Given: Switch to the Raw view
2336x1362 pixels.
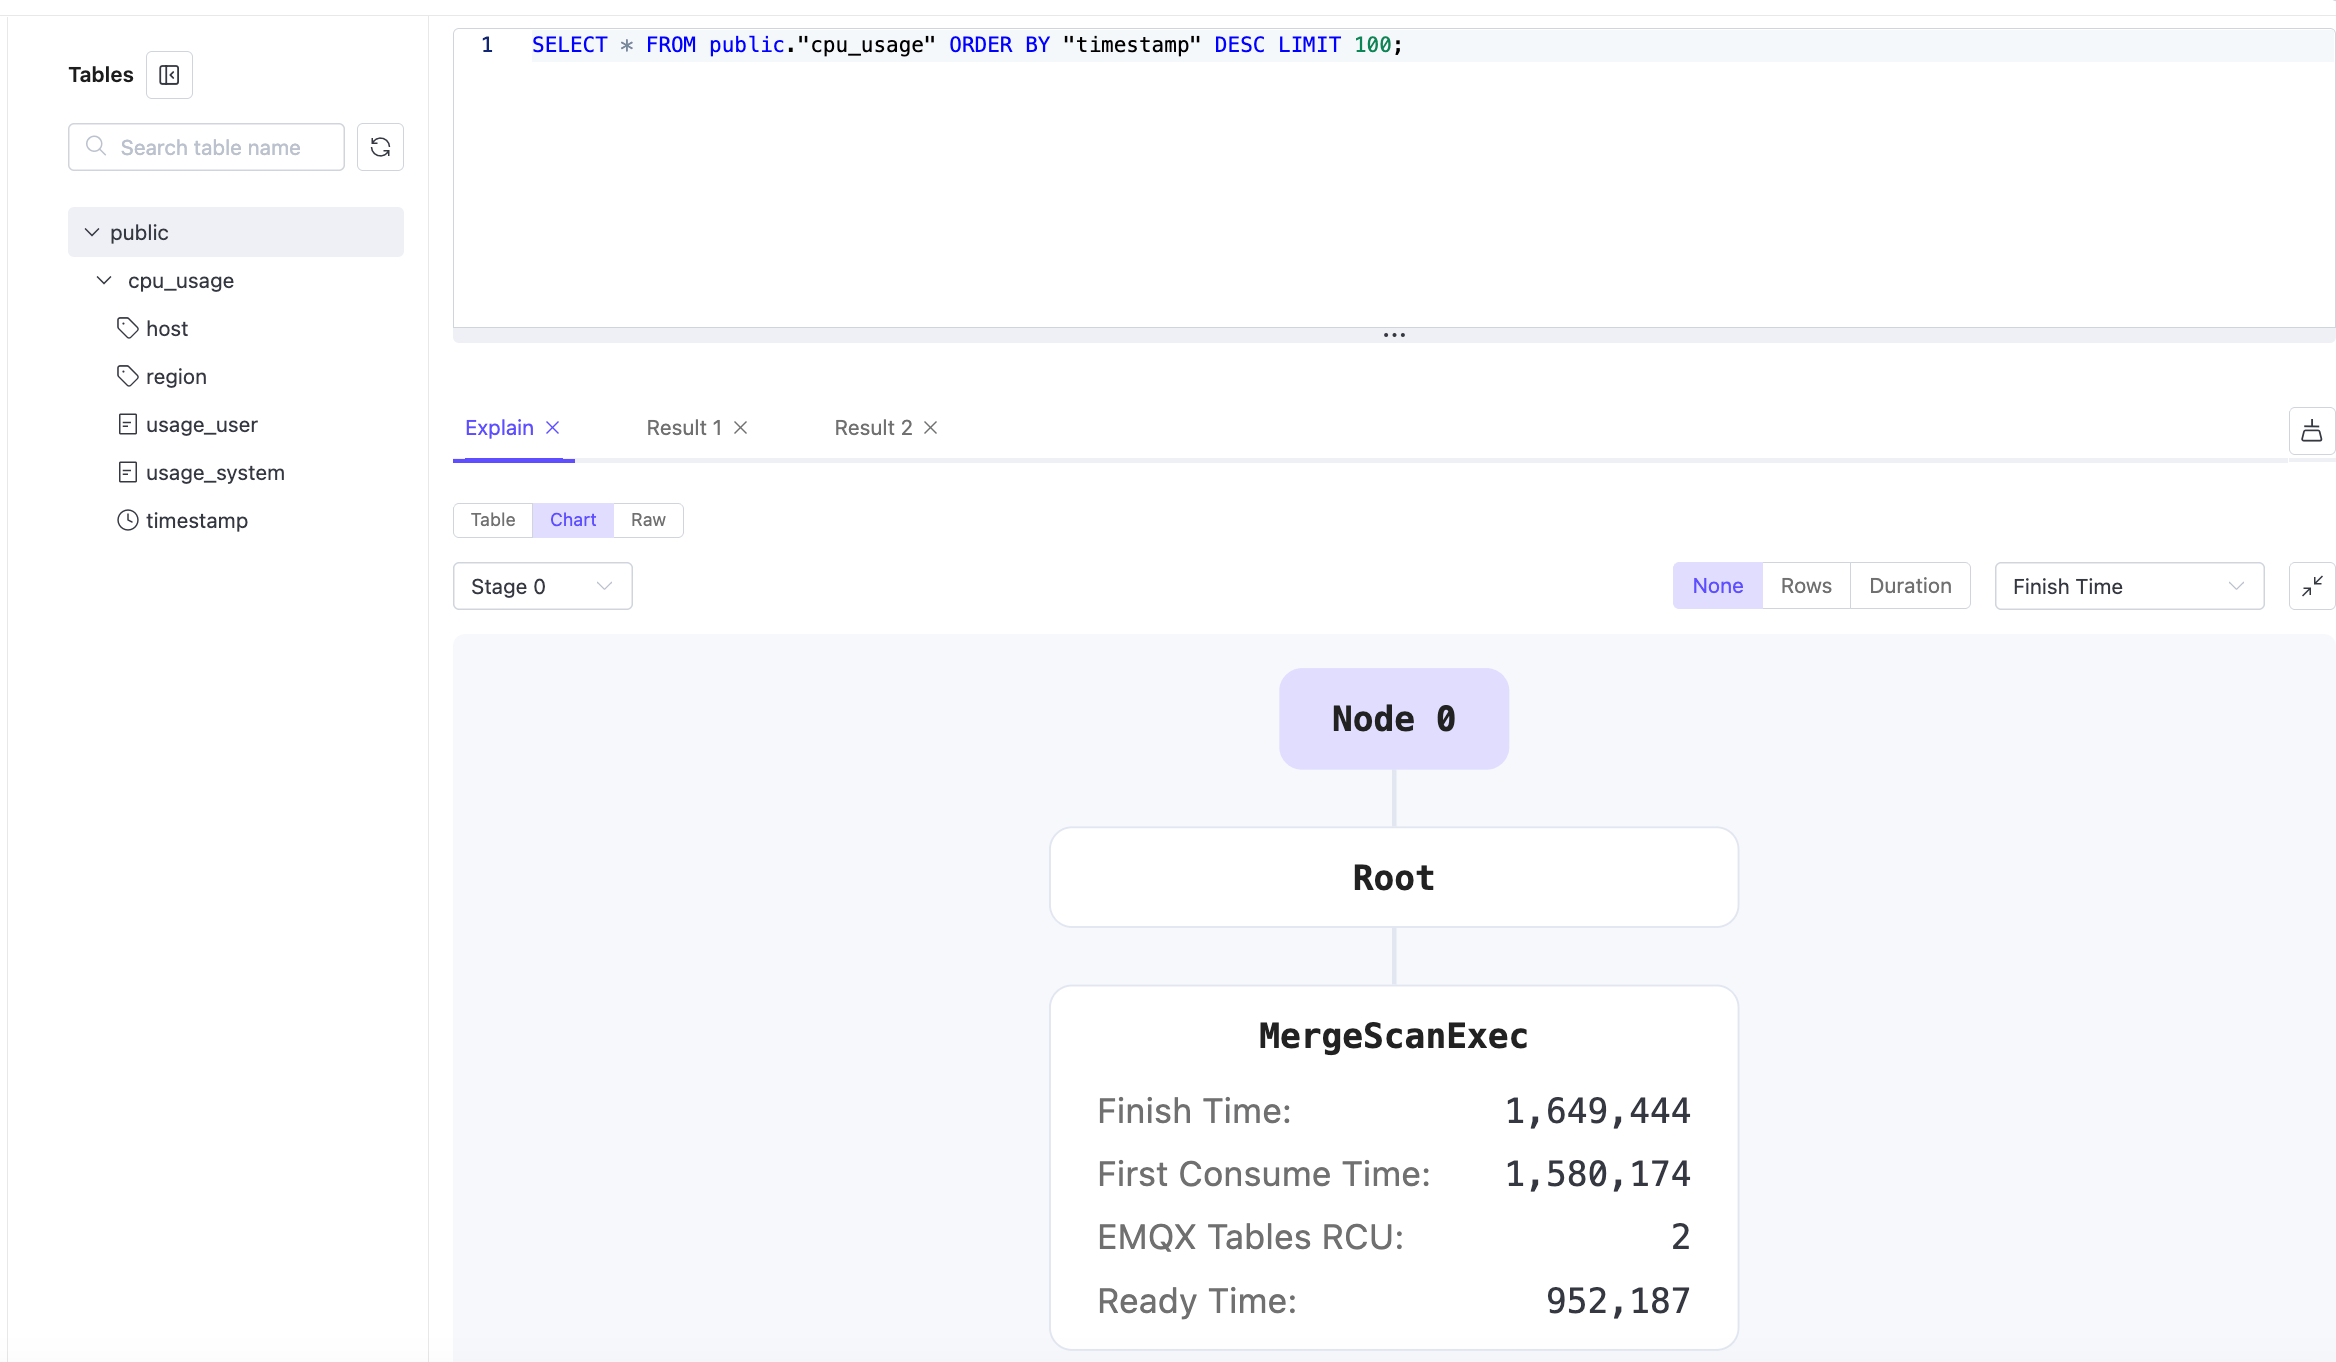Looking at the screenshot, I should (x=647, y=520).
